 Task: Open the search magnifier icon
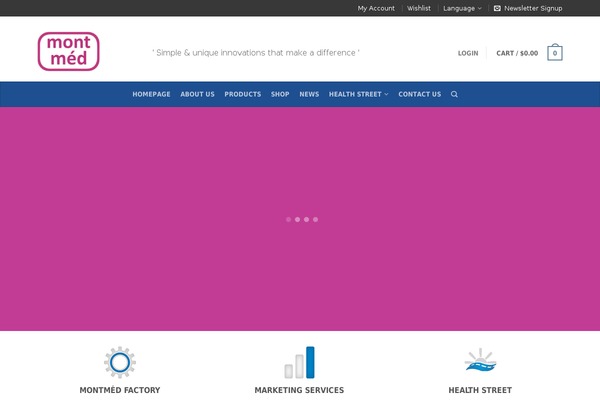point(454,94)
